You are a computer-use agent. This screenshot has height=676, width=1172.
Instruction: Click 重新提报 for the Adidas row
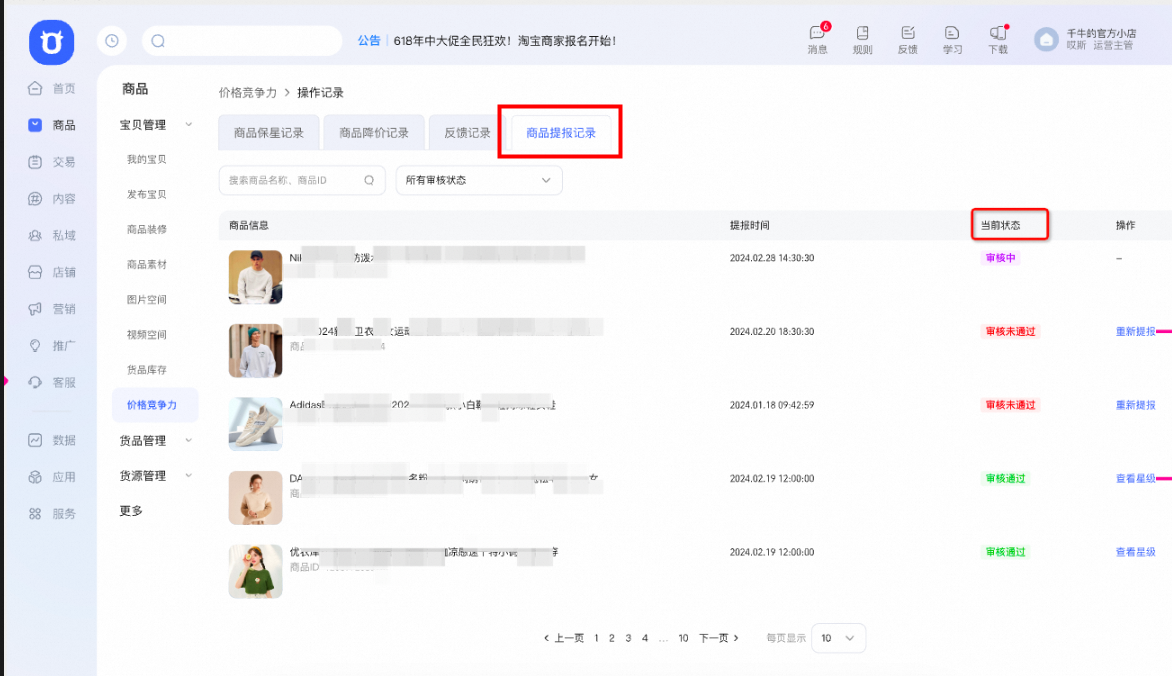(x=1135, y=405)
